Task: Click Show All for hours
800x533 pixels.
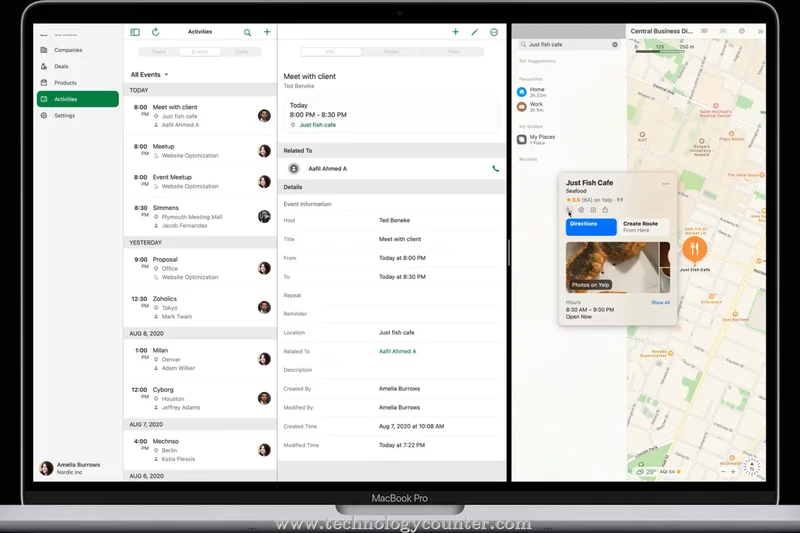Action: pyautogui.click(x=660, y=302)
